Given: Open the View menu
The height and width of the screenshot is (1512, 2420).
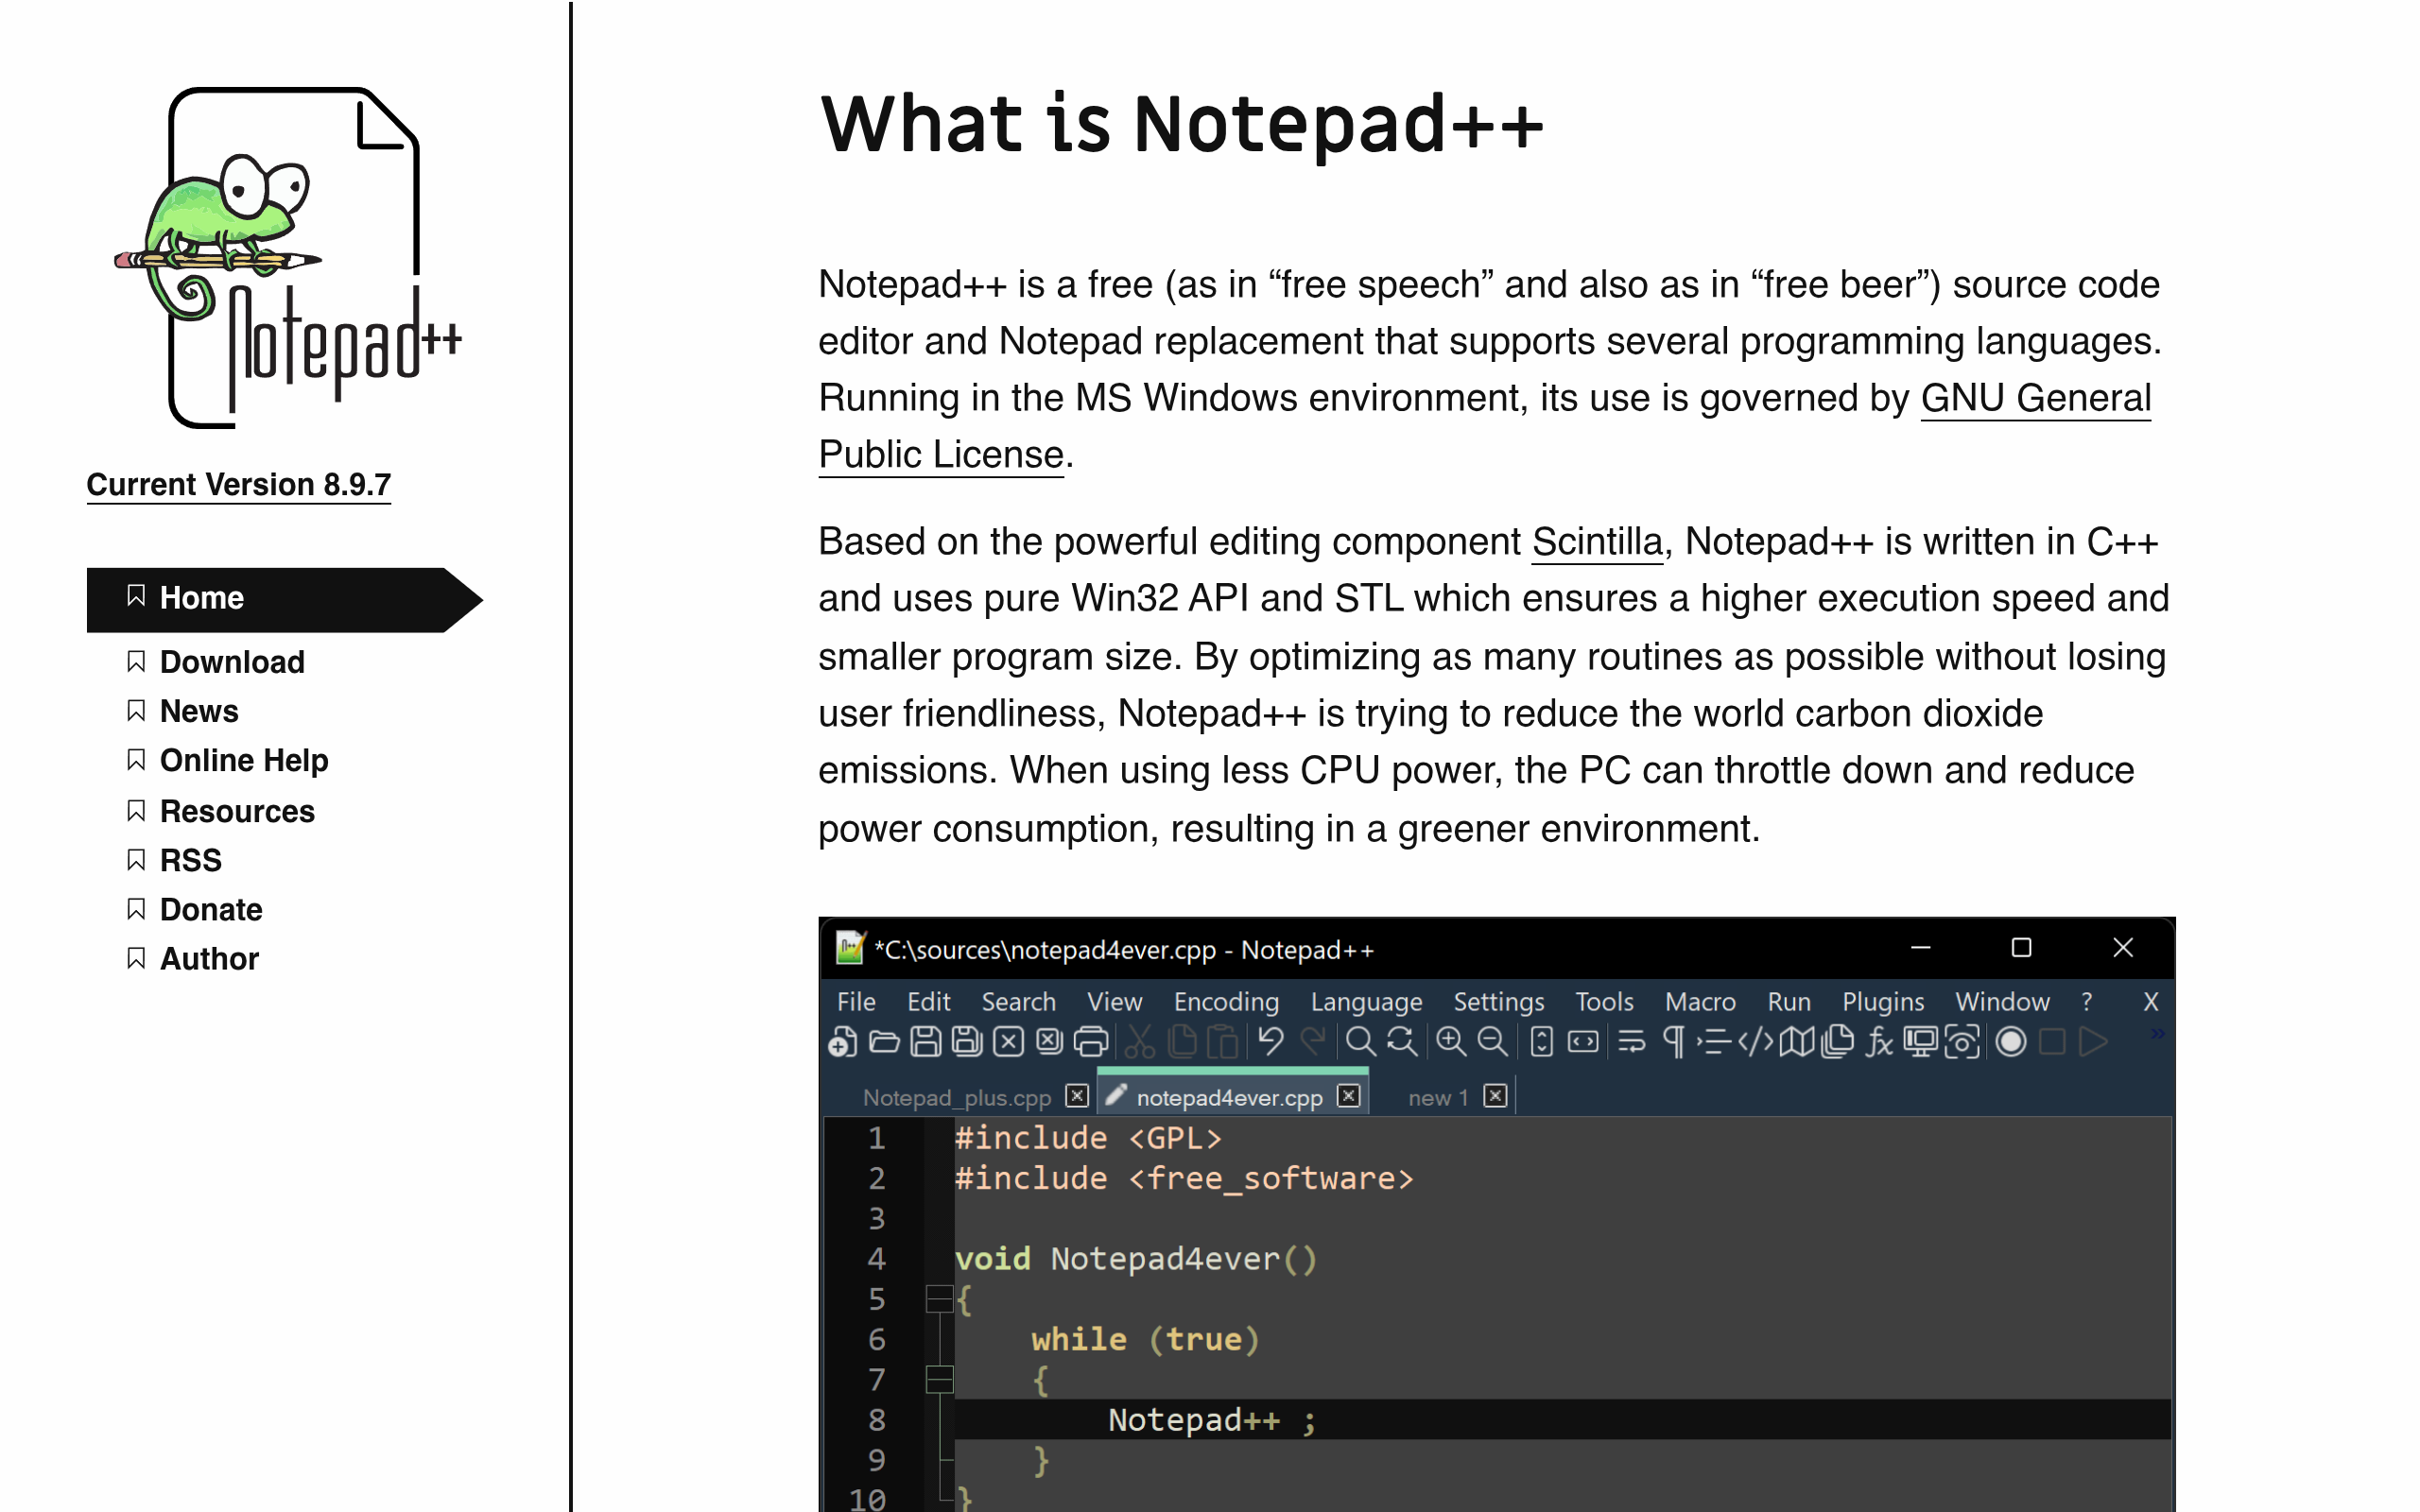Looking at the screenshot, I should (1114, 1002).
